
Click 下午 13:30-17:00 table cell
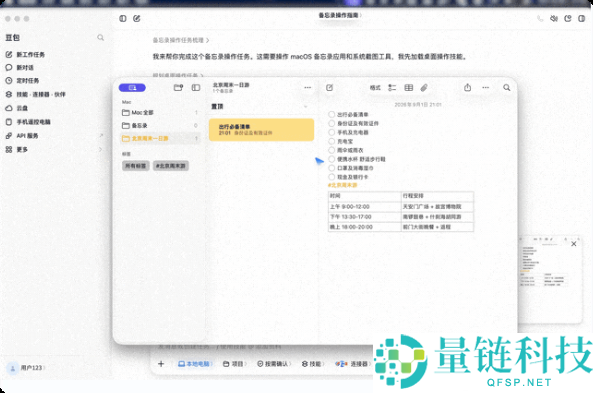(x=365, y=217)
